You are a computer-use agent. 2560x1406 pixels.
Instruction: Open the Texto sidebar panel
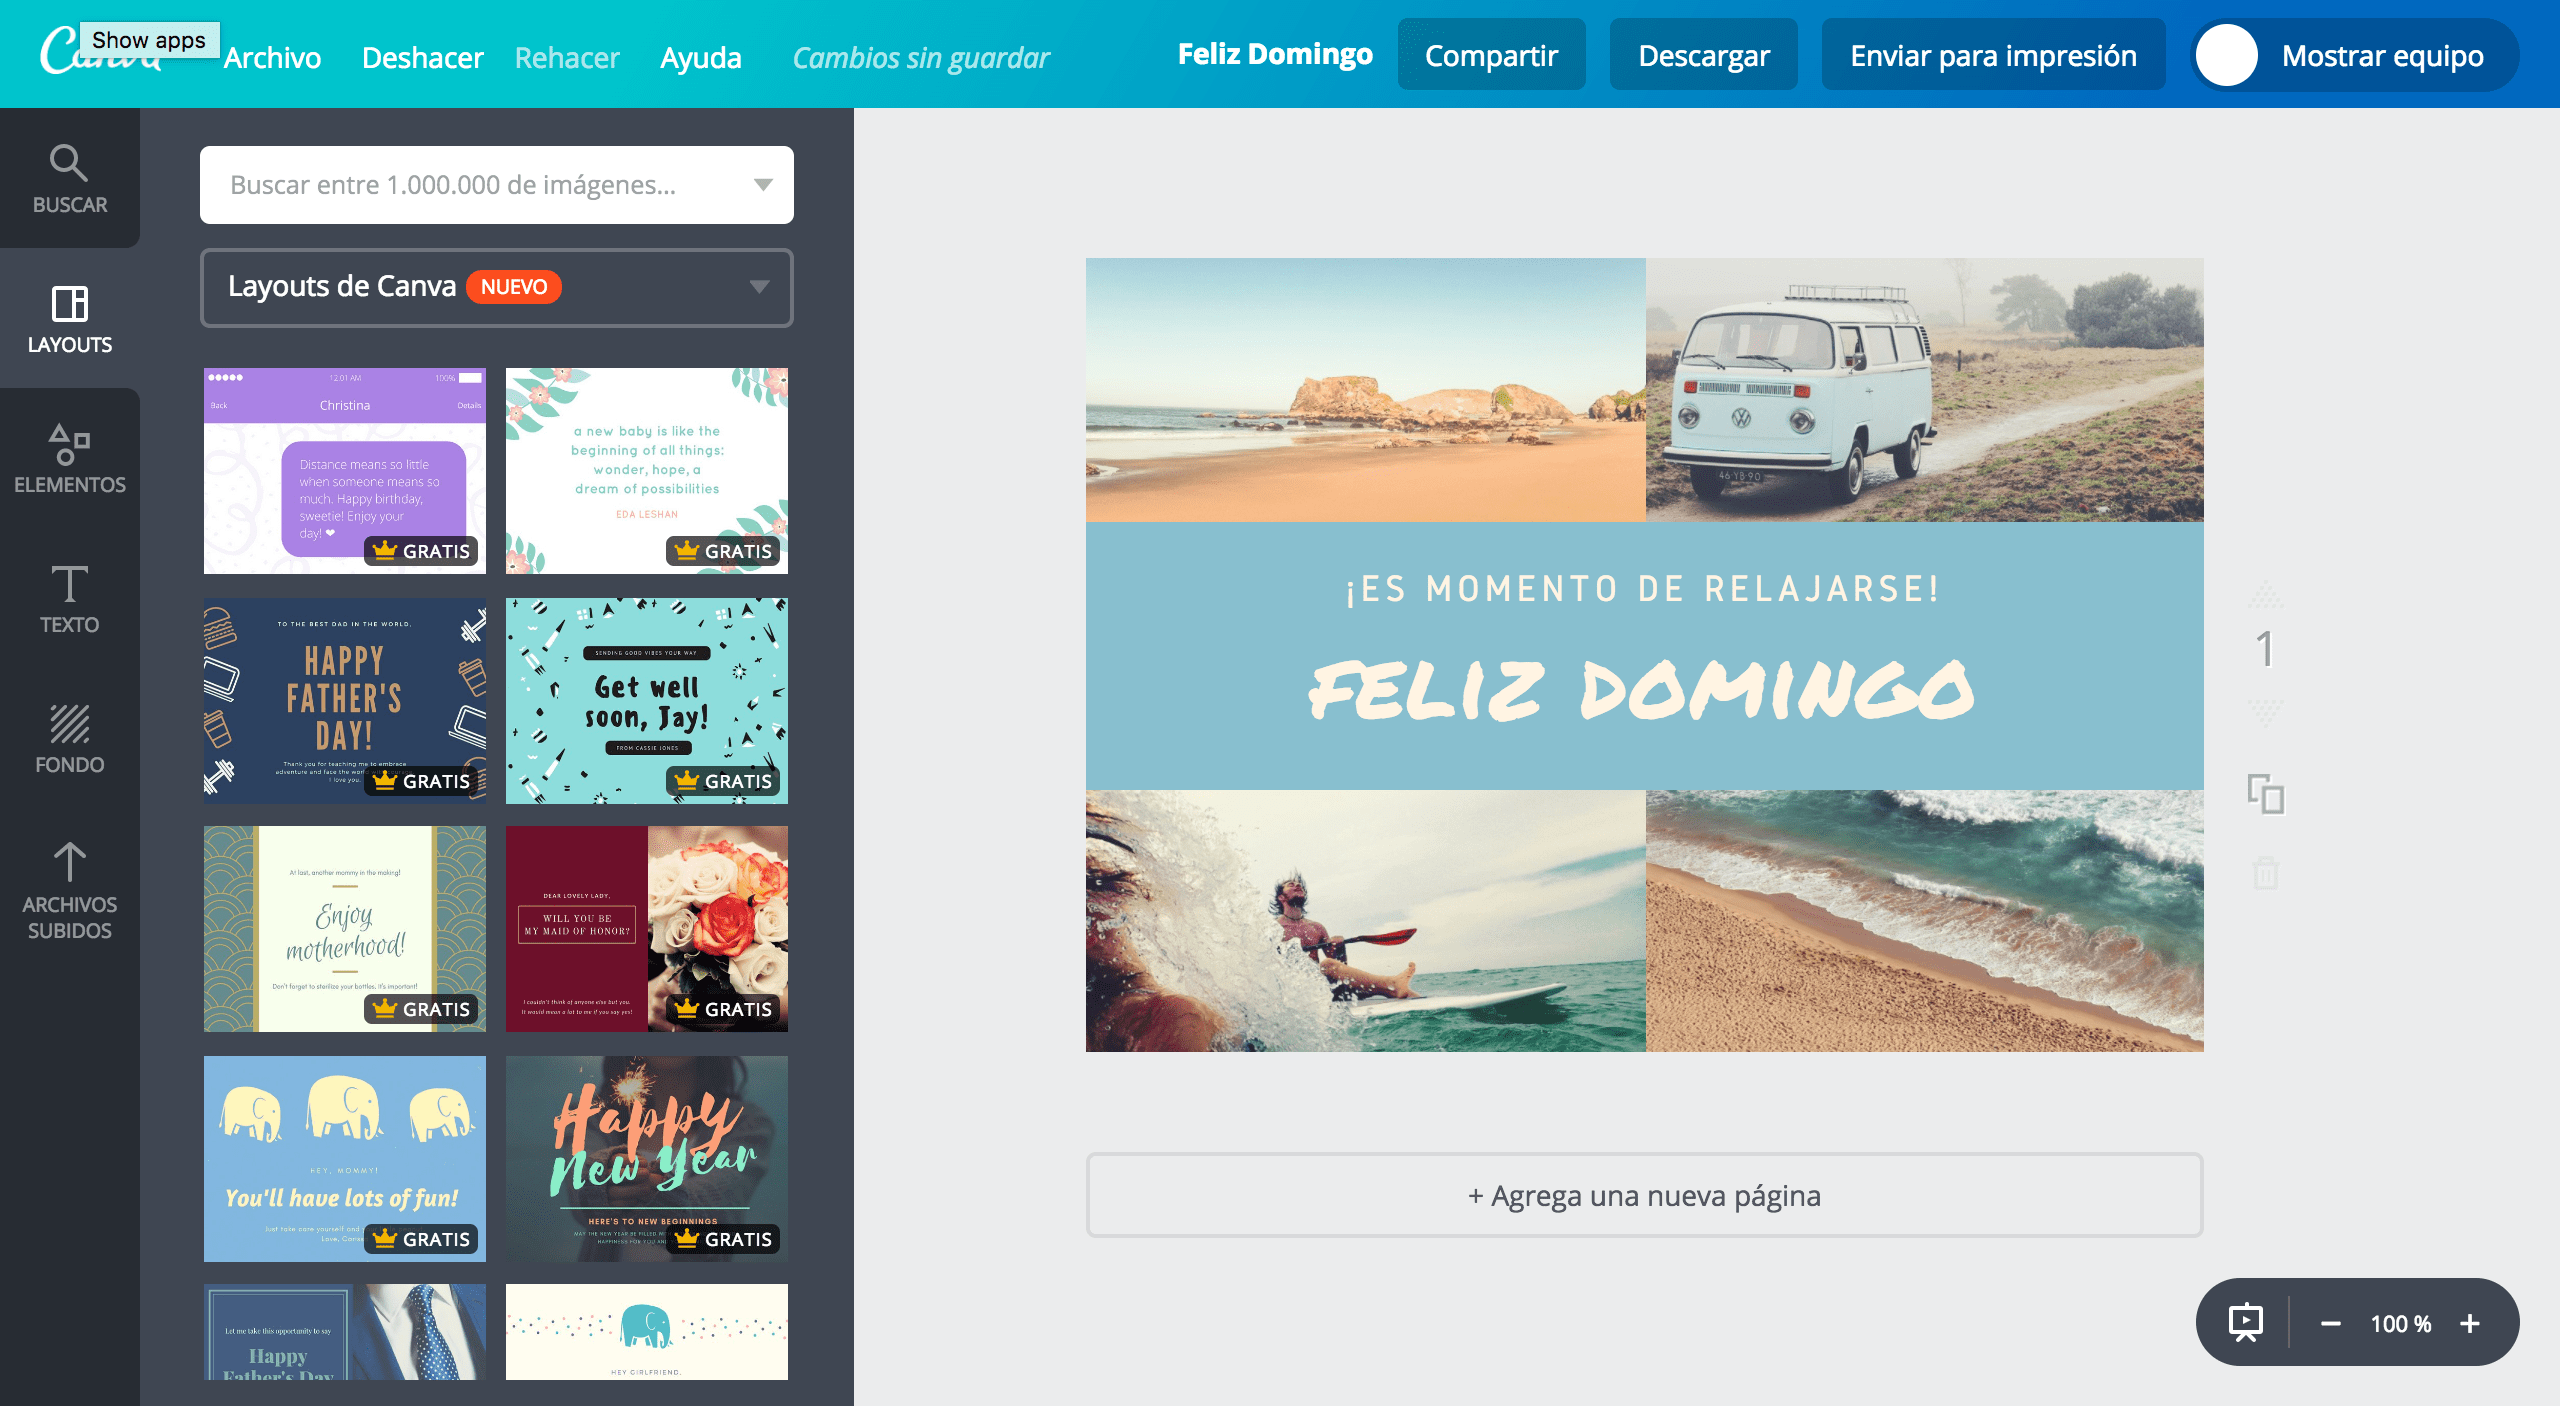70,599
